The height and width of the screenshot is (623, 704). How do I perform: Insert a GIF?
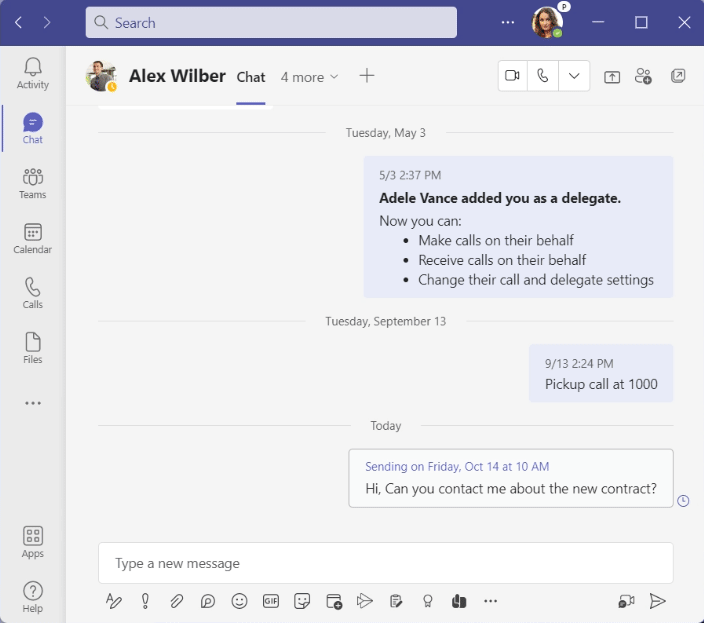[x=271, y=601]
